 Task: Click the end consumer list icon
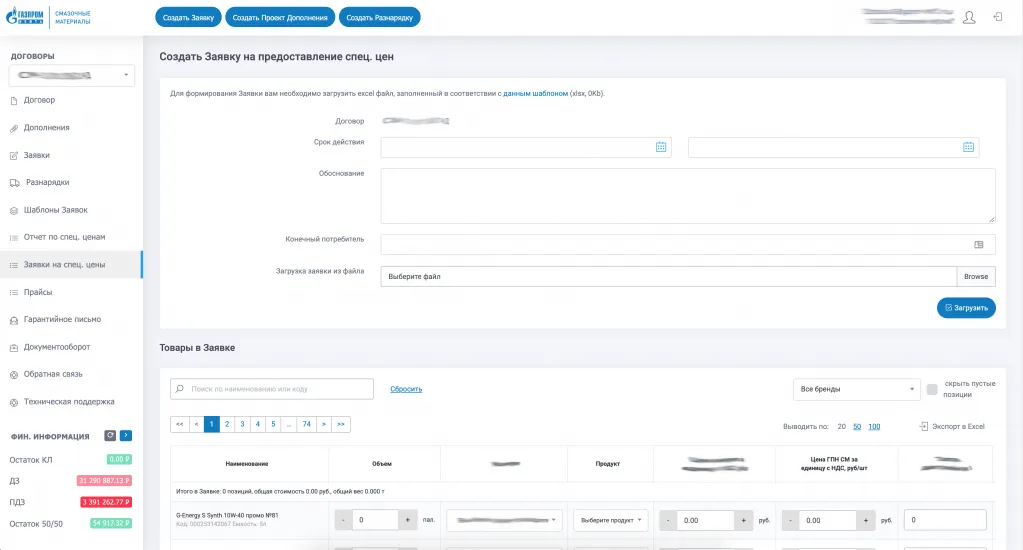978,244
